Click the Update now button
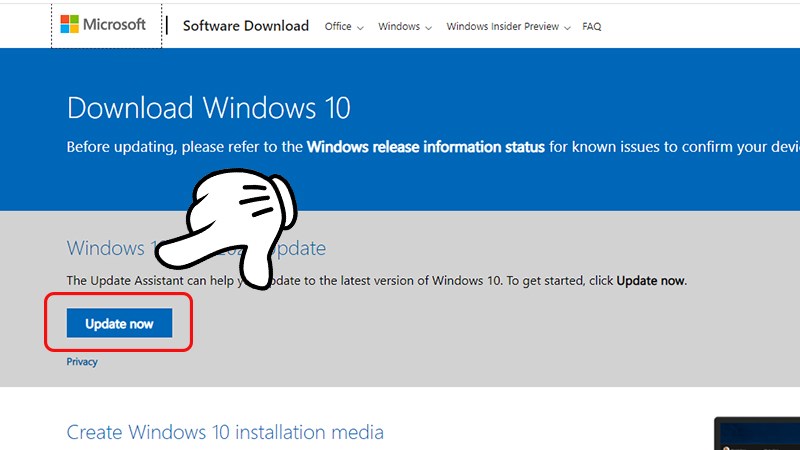The width and height of the screenshot is (800, 450). pyautogui.click(x=119, y=323)
